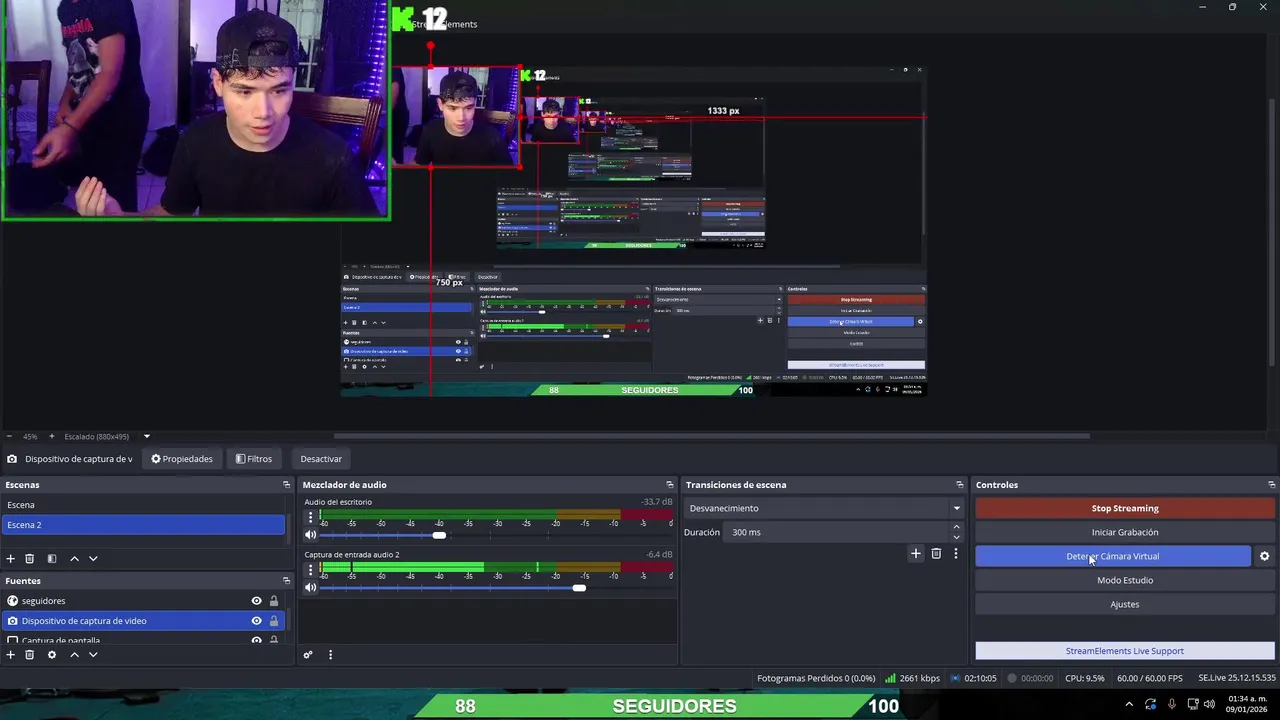The image size is (1280, 720).
Task: Undock the Controles panel
Action: coord(1271,485)
